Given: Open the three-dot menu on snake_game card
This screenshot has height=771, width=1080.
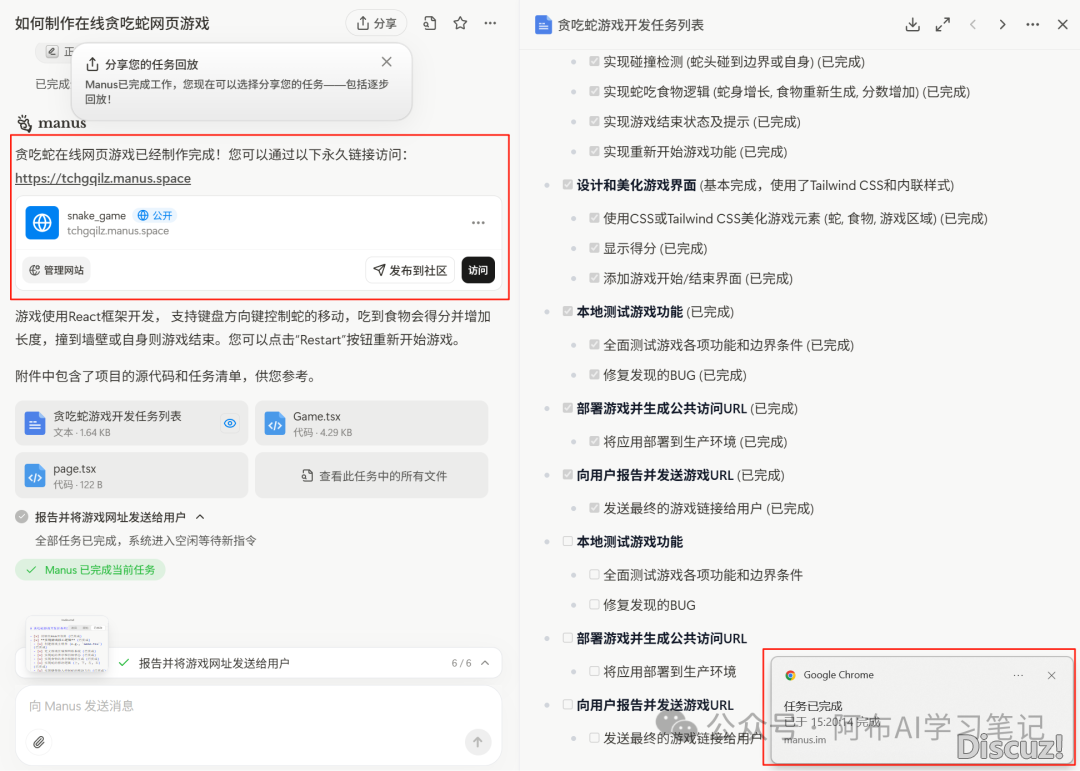Looking at the screenshot, I should (x=478, y=223).
